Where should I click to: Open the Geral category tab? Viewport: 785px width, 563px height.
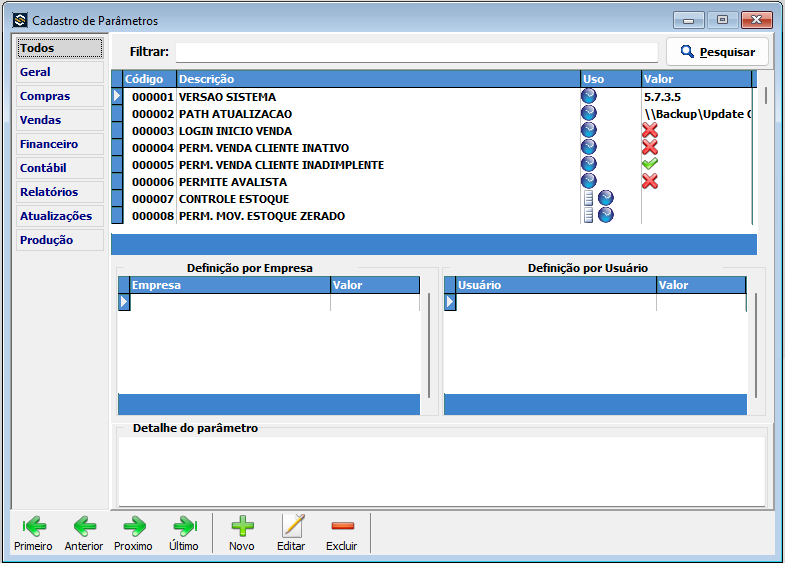[59, 72]
